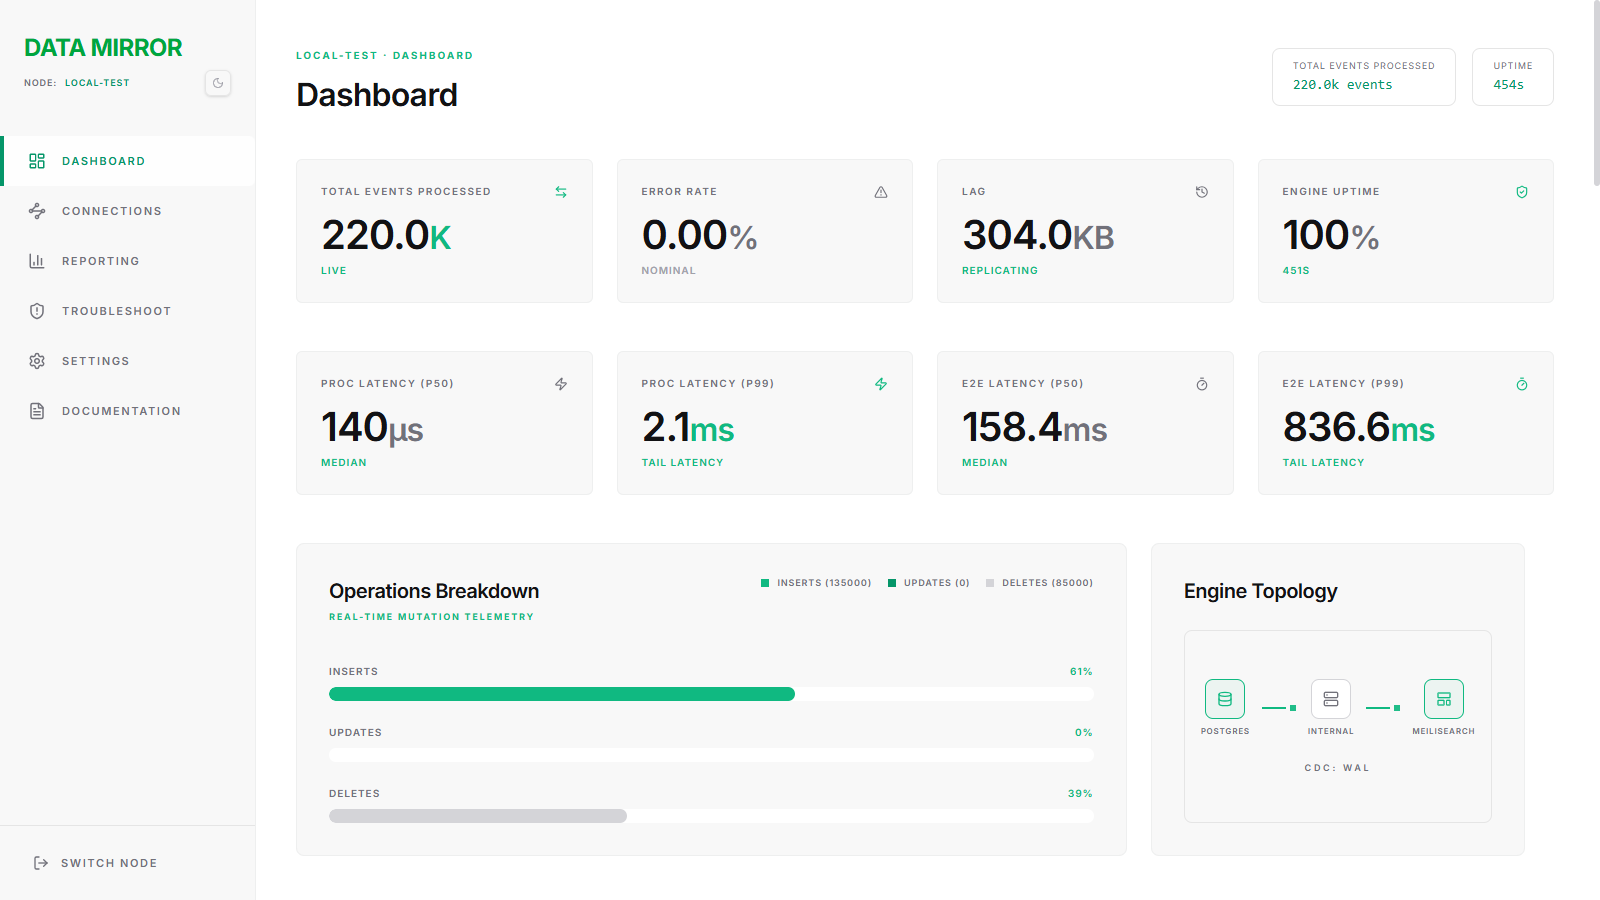This screenshot has height=900, width=1600.
Task: Click the LIVE status text
Action: tap(334, 271)
